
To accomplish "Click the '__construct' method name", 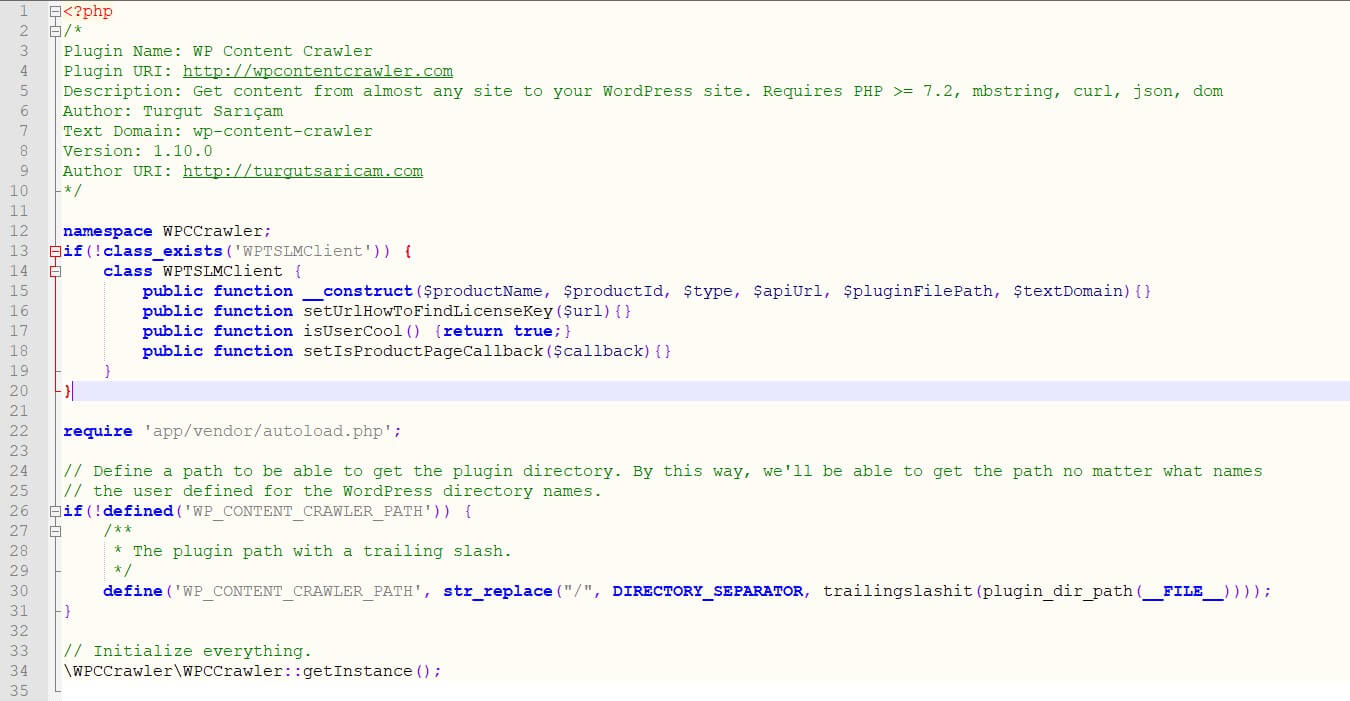I will pyautogui.click(x=358, y=291).
